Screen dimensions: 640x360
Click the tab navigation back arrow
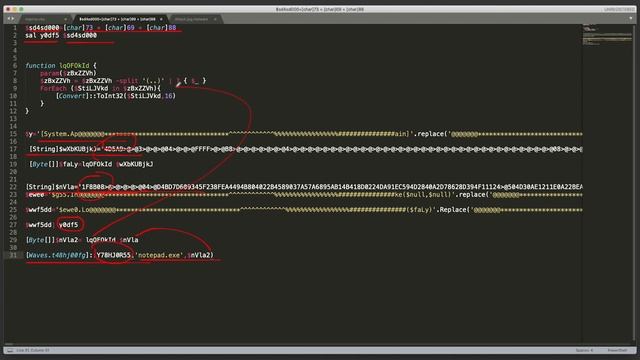tap(9, 18)
